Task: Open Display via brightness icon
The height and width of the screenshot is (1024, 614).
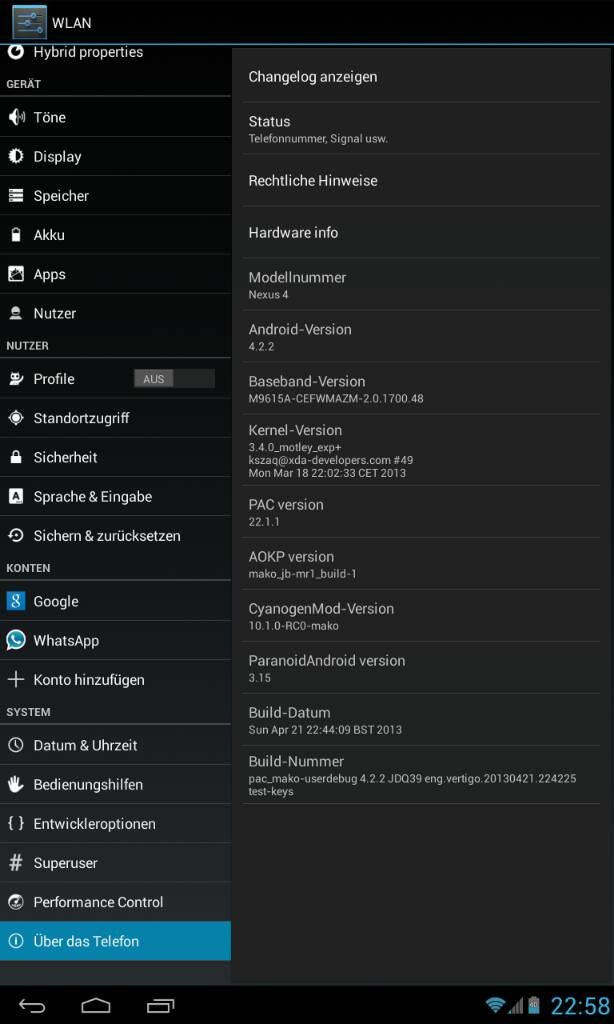Action: pyautogui.click(x=16, y=157)
